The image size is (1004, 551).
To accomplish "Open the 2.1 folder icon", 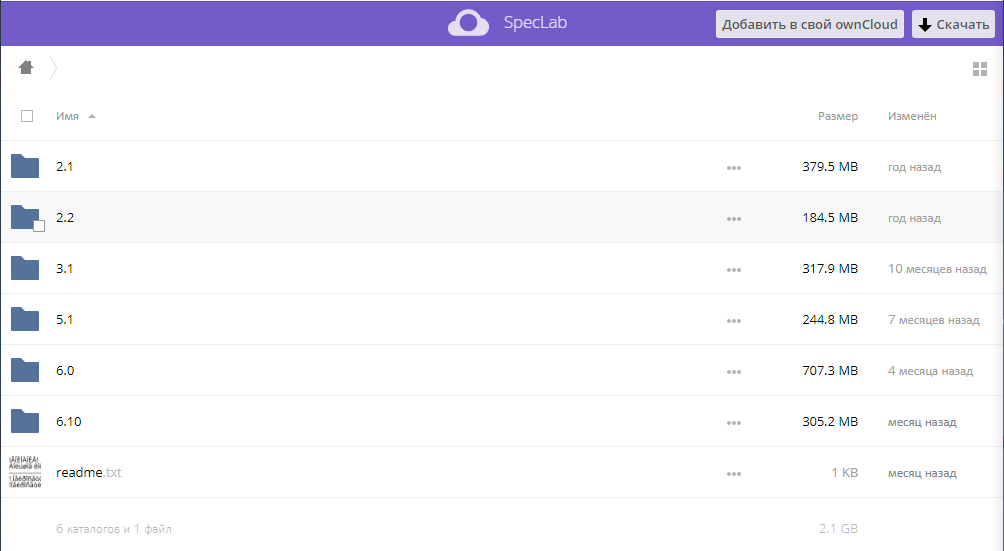I will pyautogui.click(x=25, y=166).
